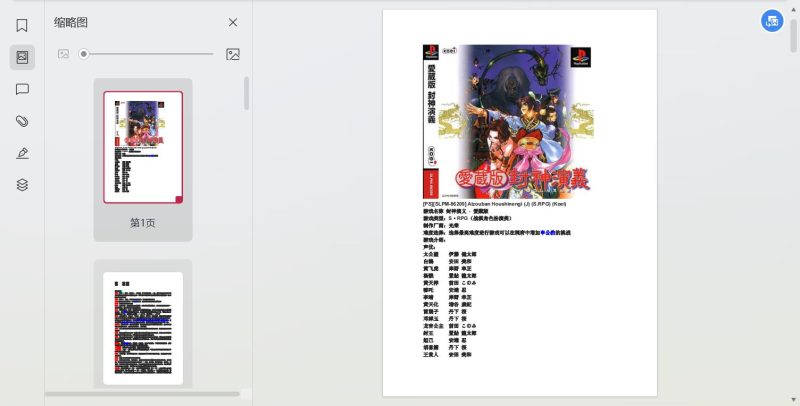Click the document scrollbar down arrow
Screen dimensions: 800x406
pos(794,400)
